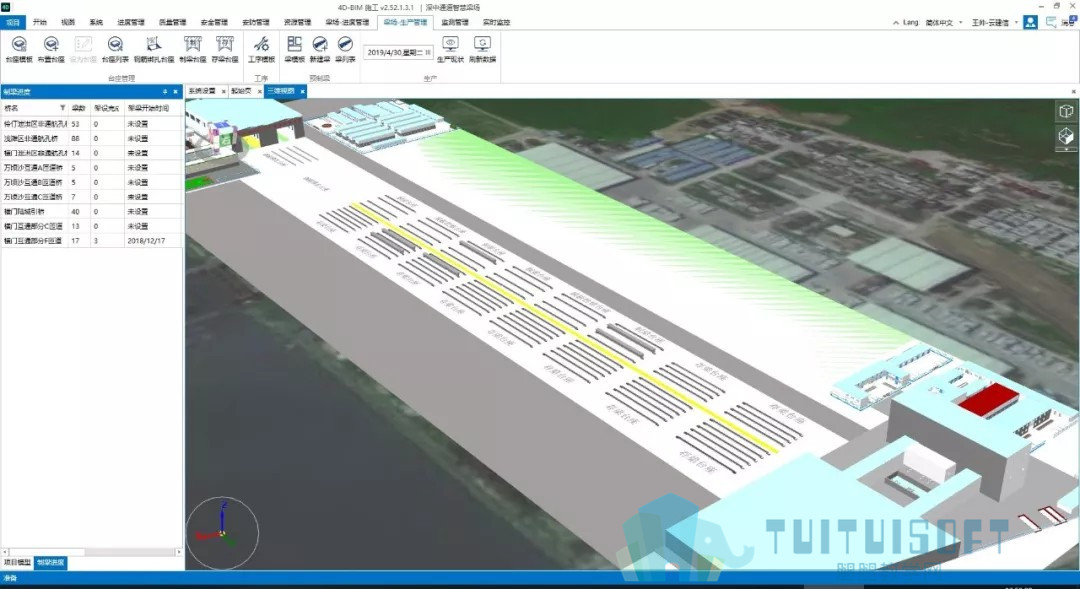Select the 存梁台座 beam storage pedestal tool
The width and height of the screenshot is (1080, 589).
point(225,49)
